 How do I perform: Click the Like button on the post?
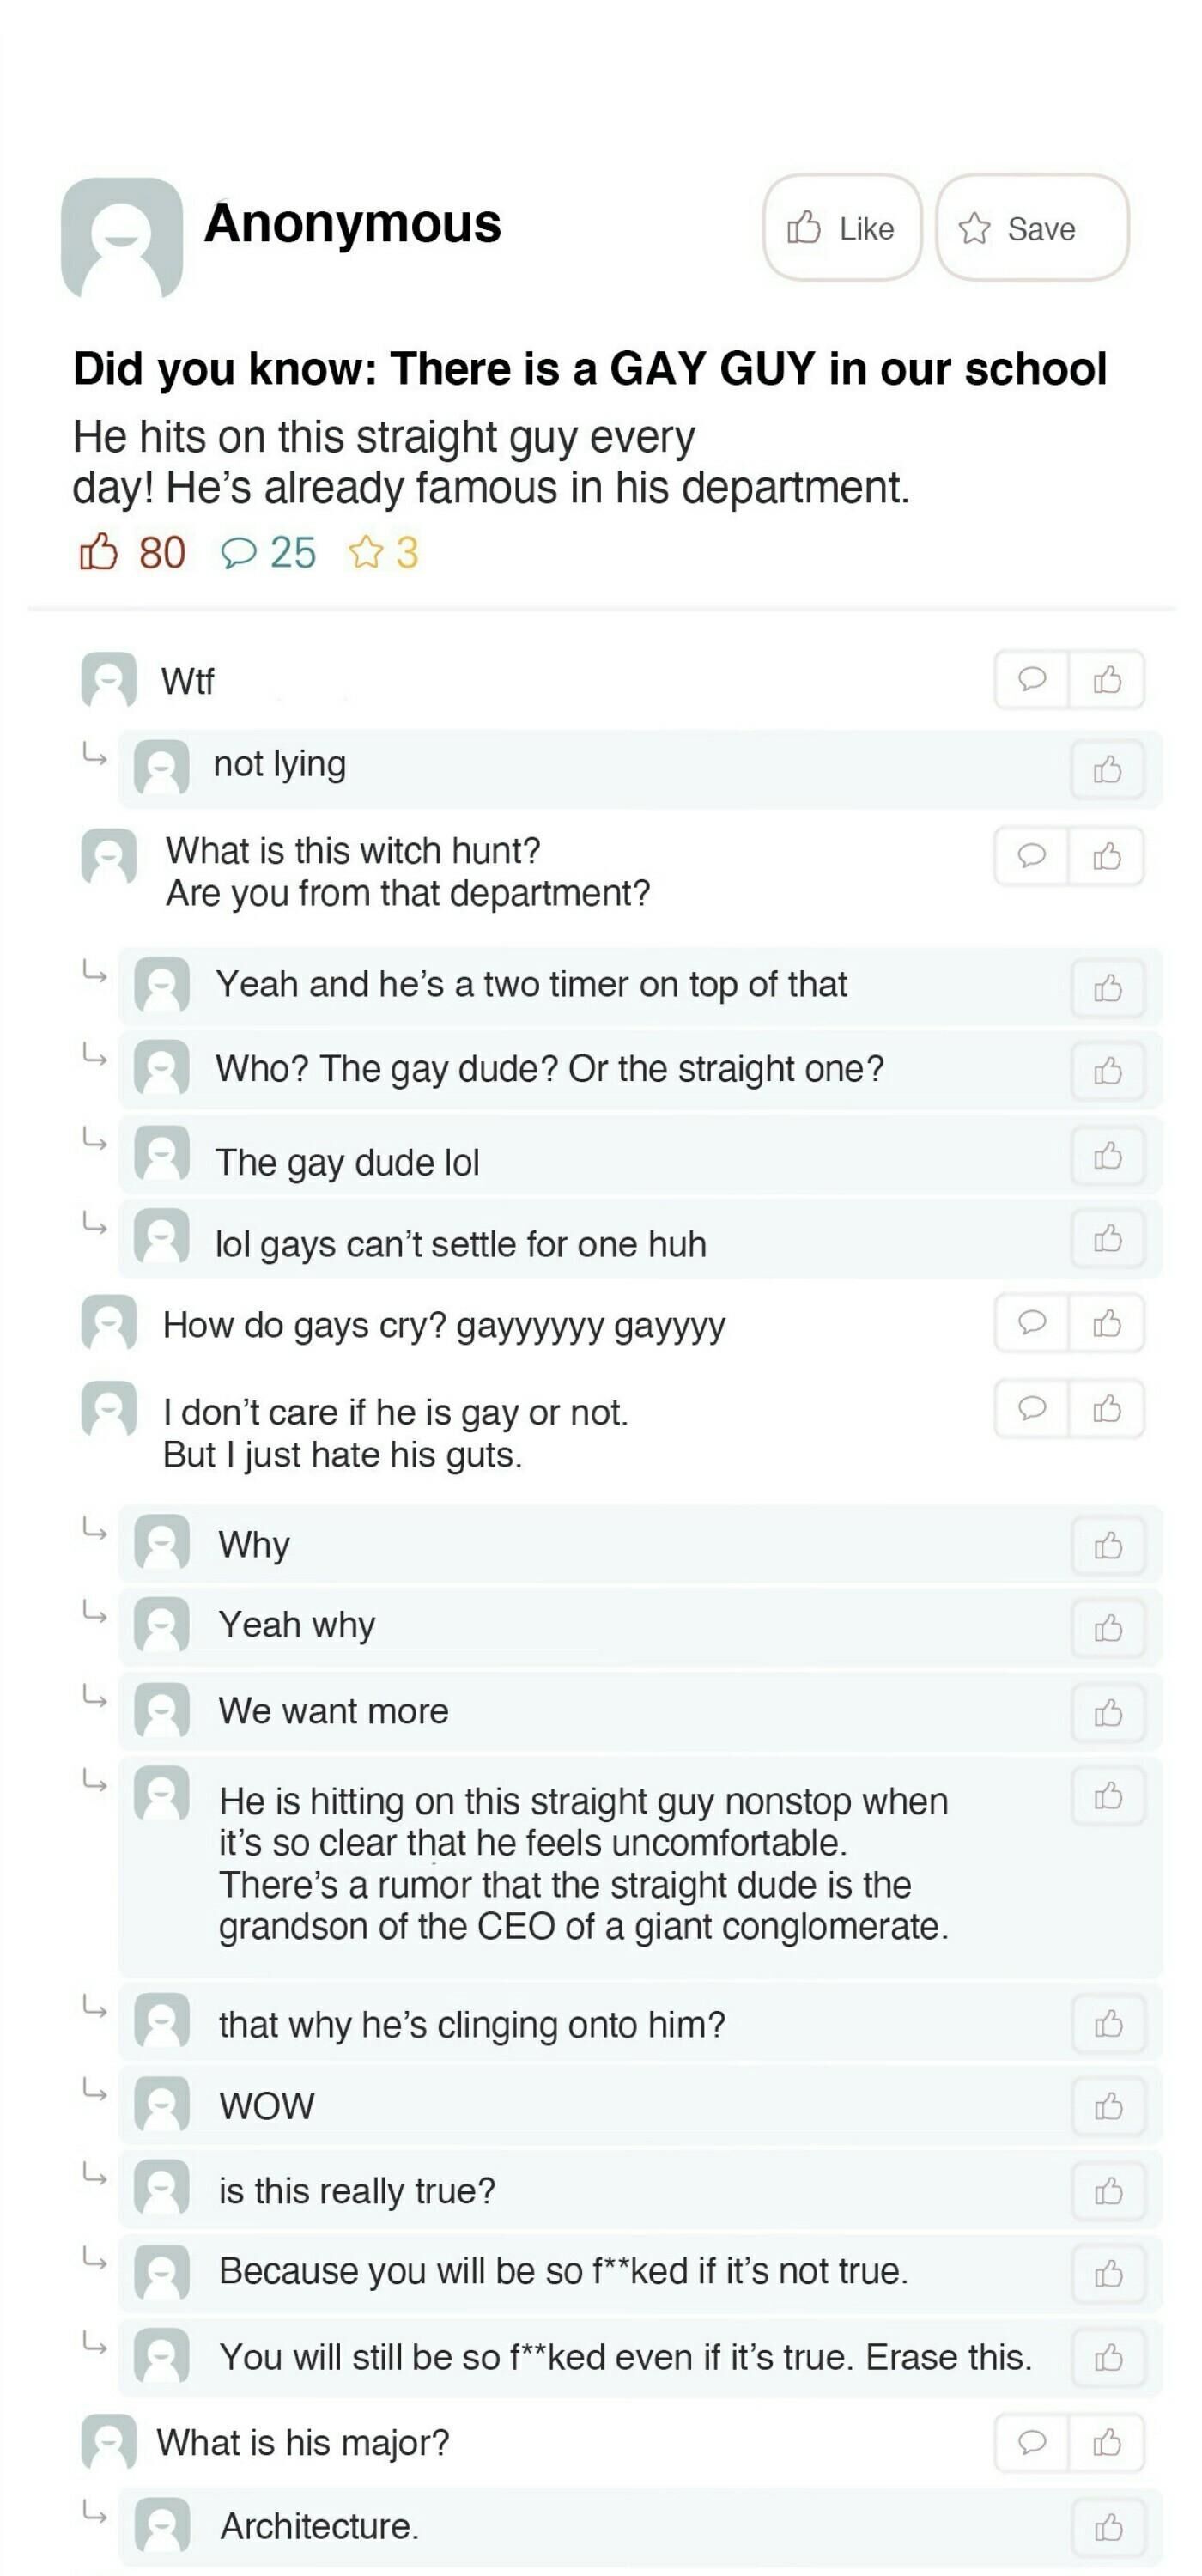pyautogui.click(x=841, y=229)
